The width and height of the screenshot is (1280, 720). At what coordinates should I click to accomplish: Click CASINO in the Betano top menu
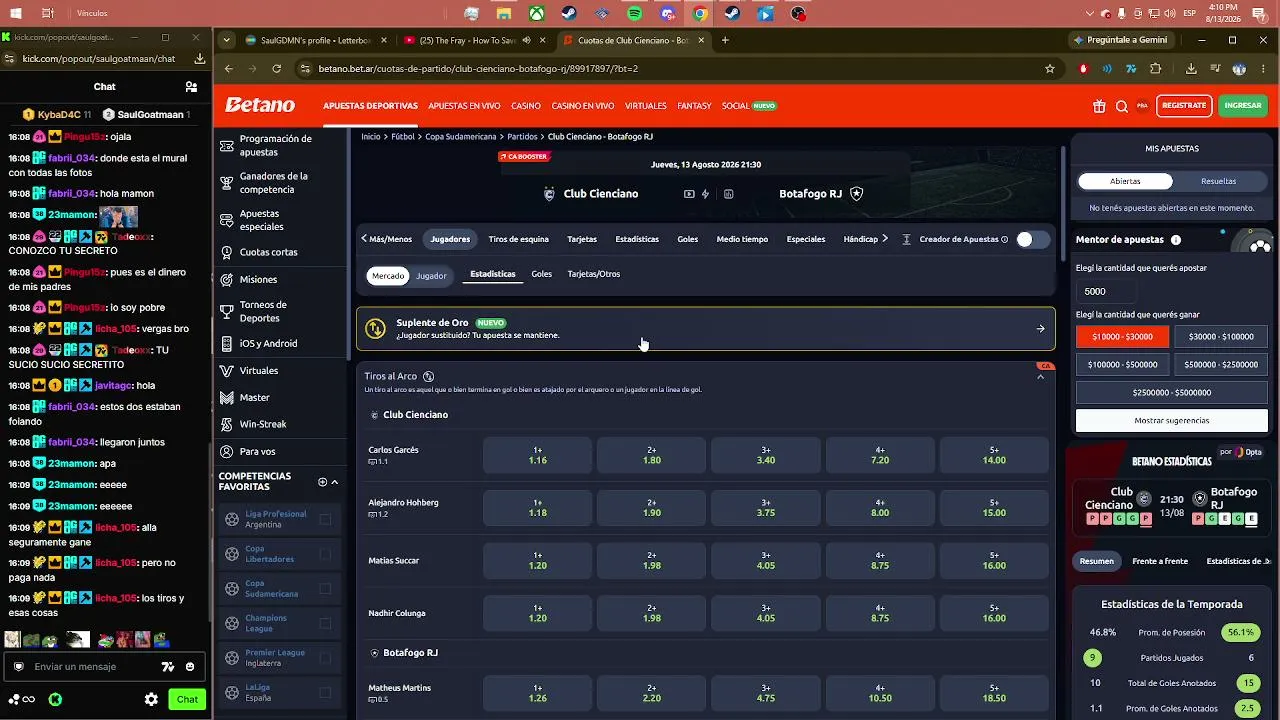click(526, 106)
